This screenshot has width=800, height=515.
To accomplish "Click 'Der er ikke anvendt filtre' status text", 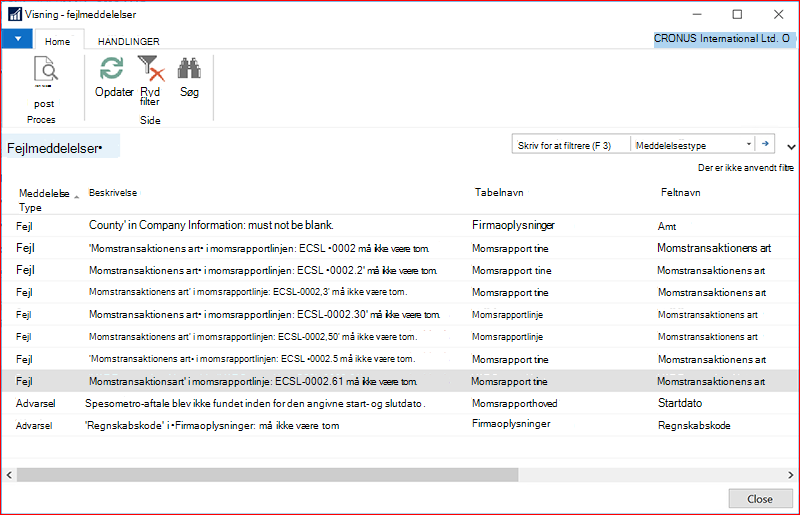I will pos(745,167).
